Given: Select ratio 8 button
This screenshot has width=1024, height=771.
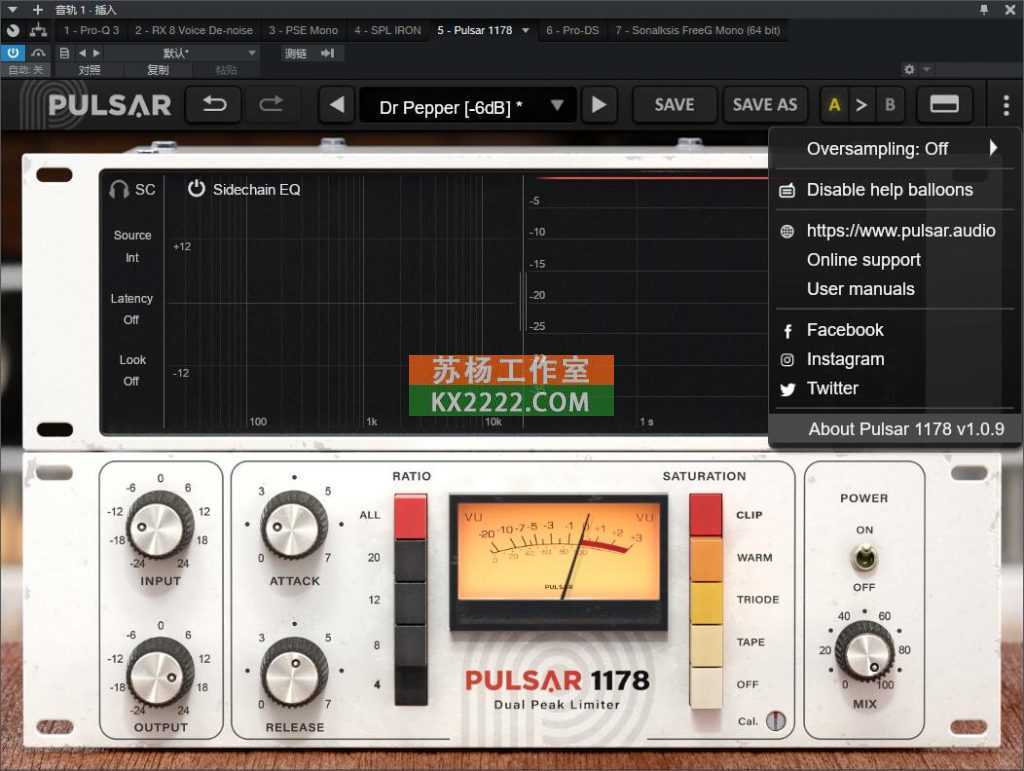Looking at the screenshot, I should 411,646.
